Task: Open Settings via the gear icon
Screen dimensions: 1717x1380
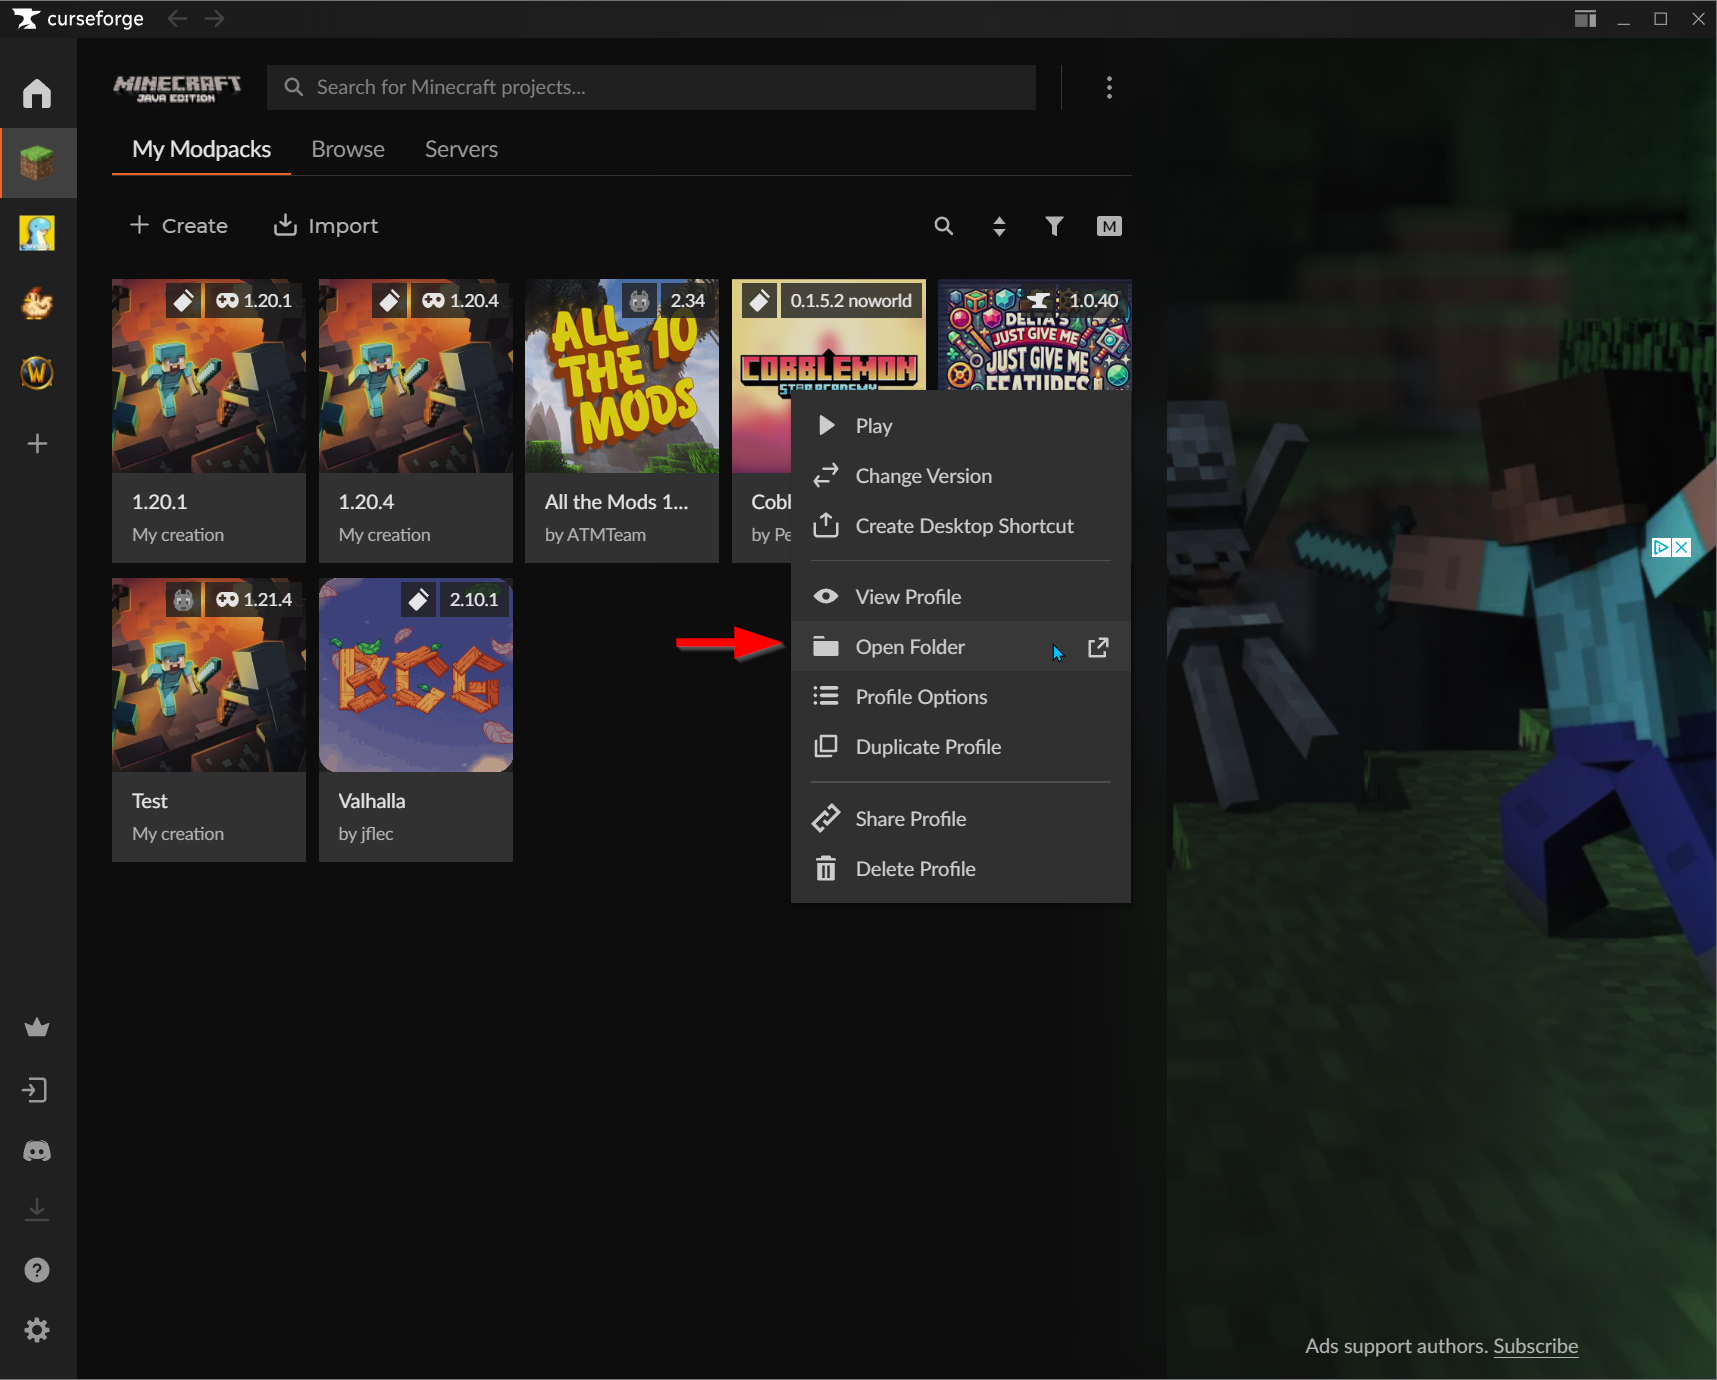Action: pos(37,1330)
